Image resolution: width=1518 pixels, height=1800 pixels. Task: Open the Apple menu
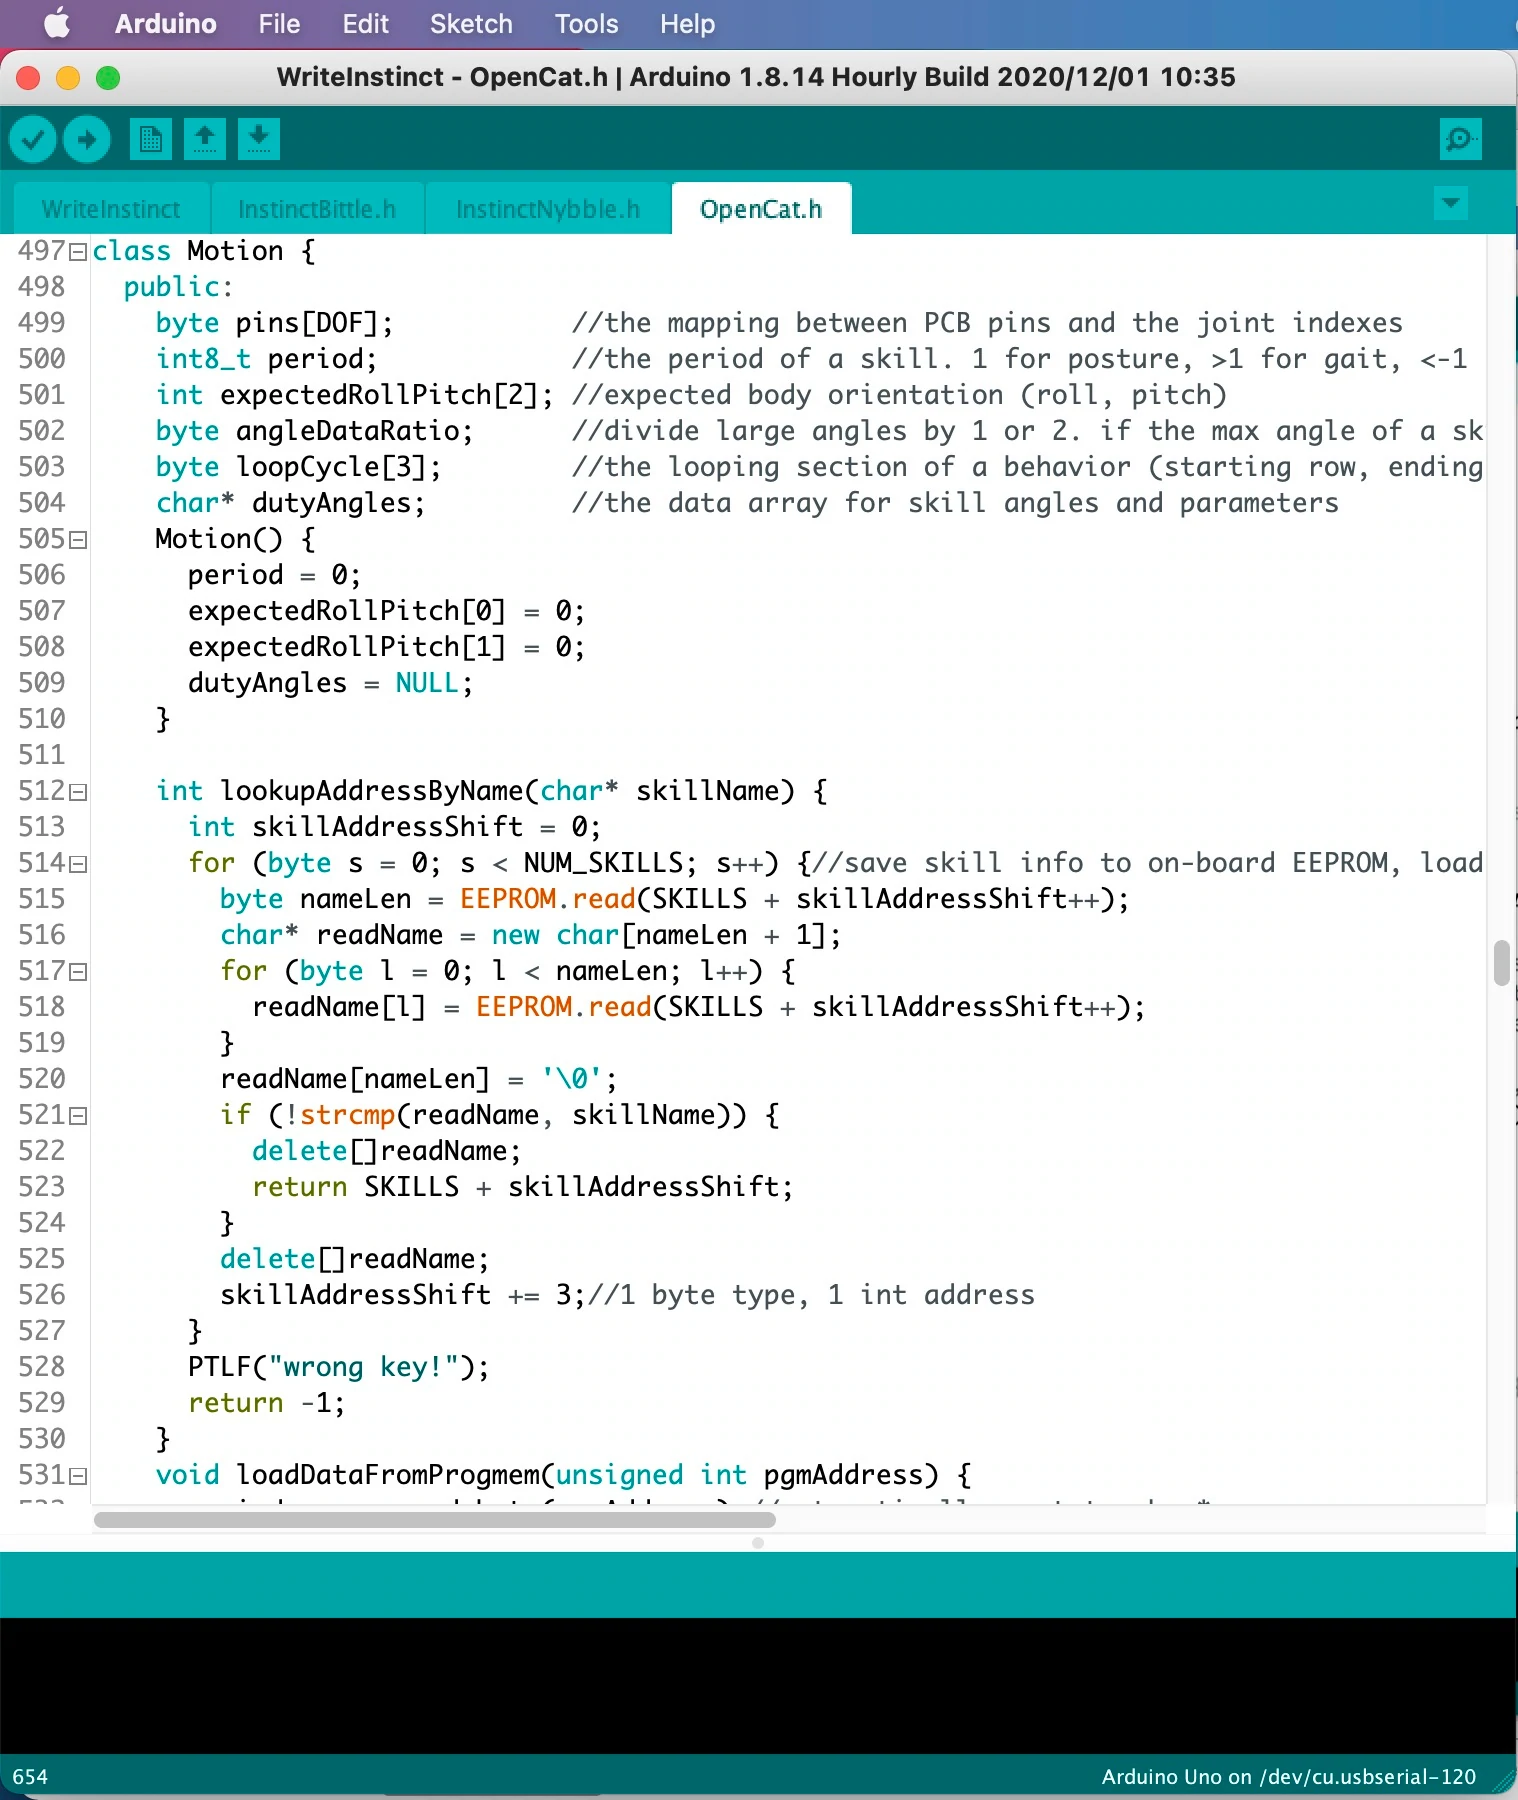(x=58, y=23)
